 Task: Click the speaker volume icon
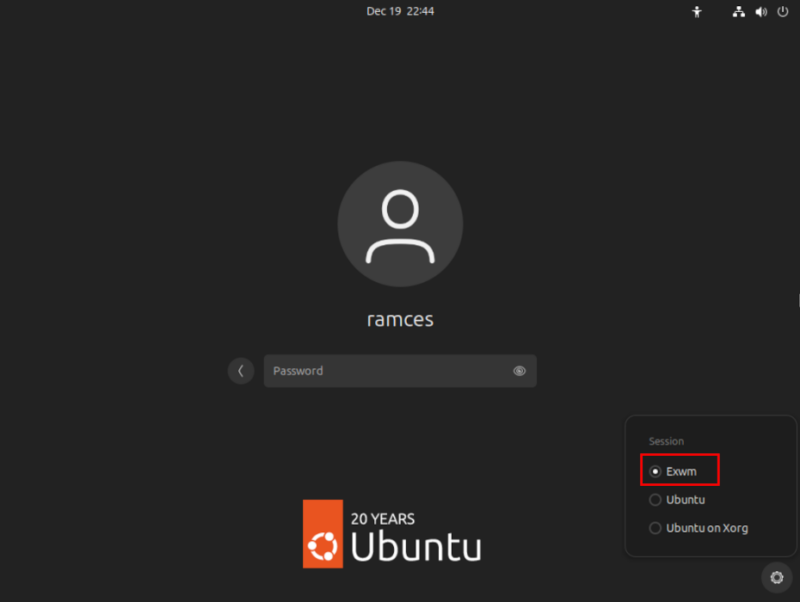[761, 11]
